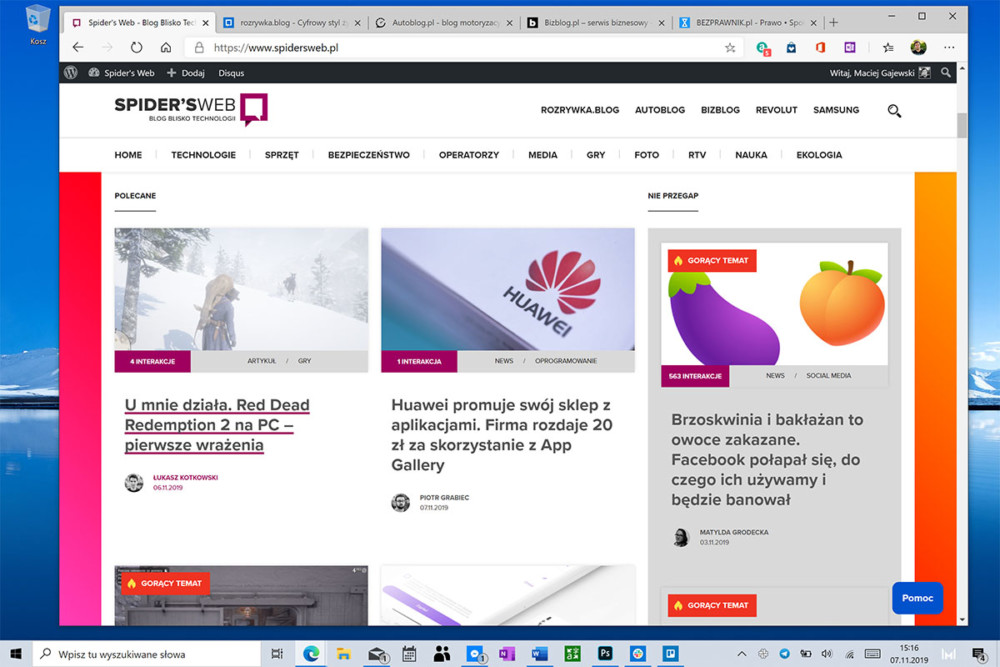The width and height of the screenshot is (1000, 667).
Task: Click the page vertical scrollbar thumb
Action: [962, 125]
